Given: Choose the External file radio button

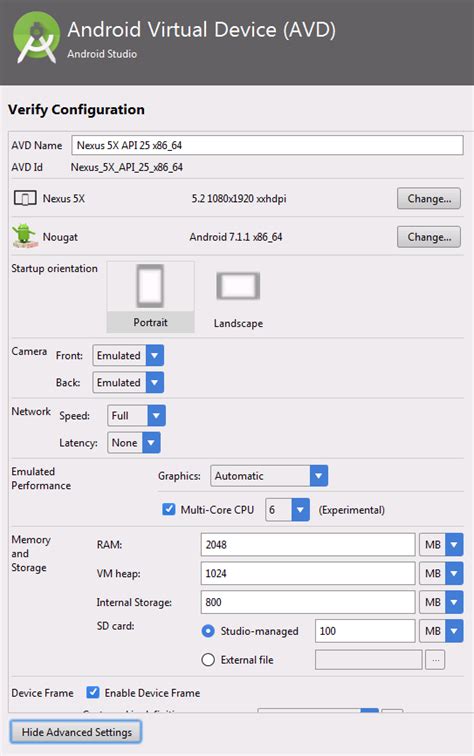Looking at the screenshot, I should pos(208,660).
